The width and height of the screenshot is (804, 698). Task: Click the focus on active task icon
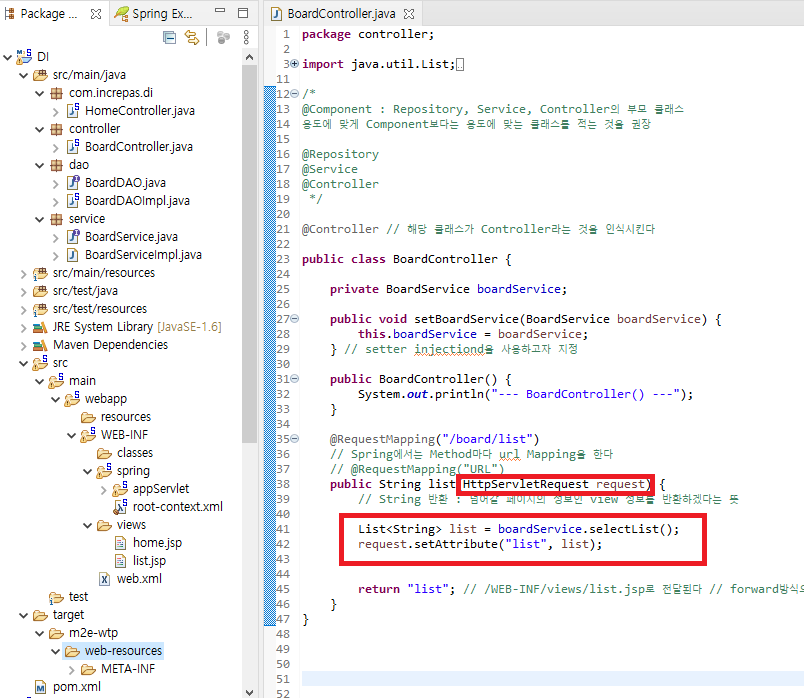click(x=223, y=37)
